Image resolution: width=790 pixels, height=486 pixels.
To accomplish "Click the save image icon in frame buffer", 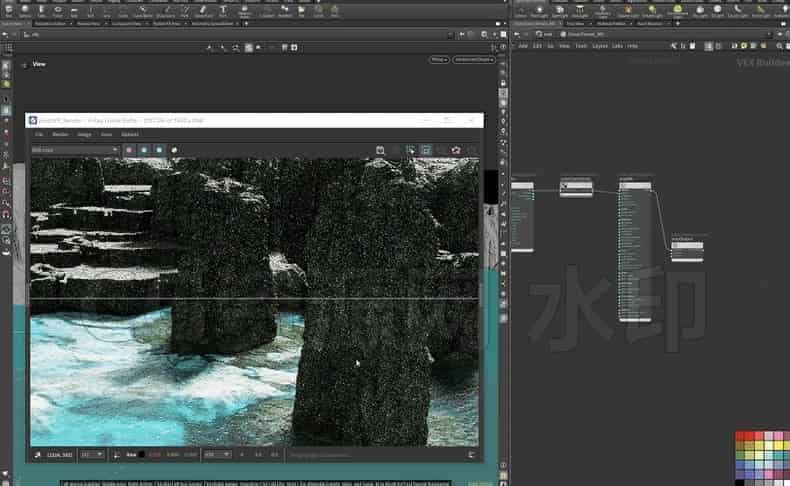I will [380, 150].
